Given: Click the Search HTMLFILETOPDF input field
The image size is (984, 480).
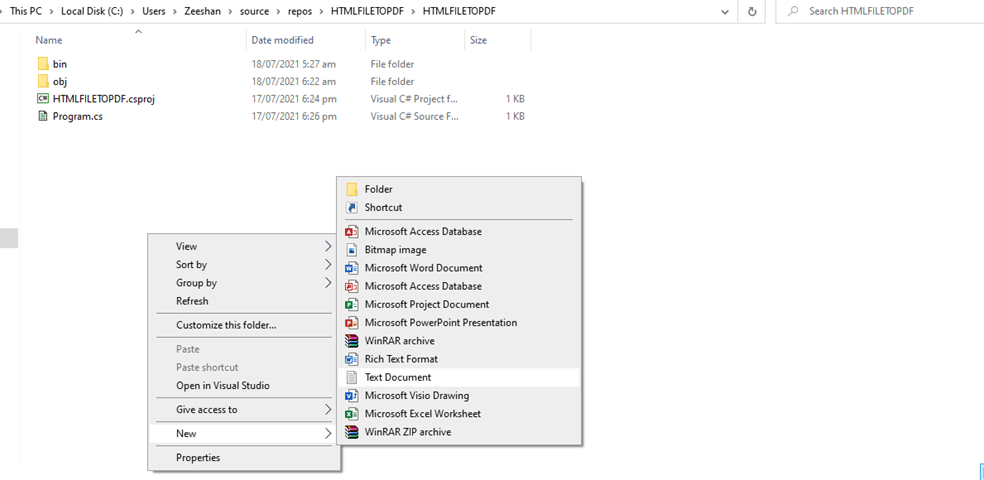Looking at the screenshot, I should coord(880,11).
